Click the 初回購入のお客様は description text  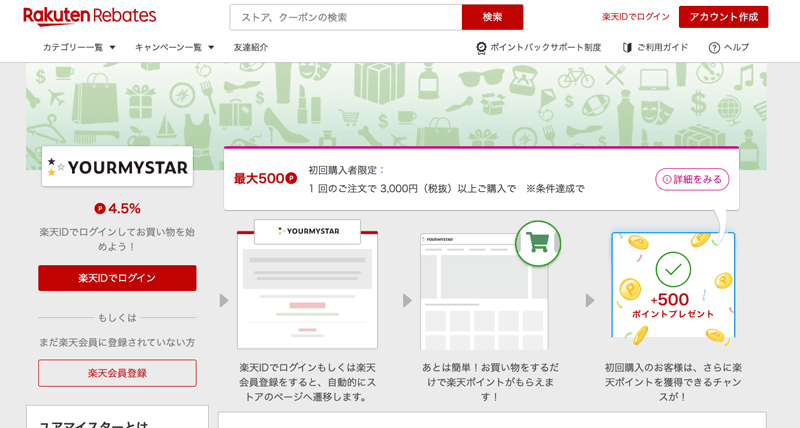[x=673, y=382]
